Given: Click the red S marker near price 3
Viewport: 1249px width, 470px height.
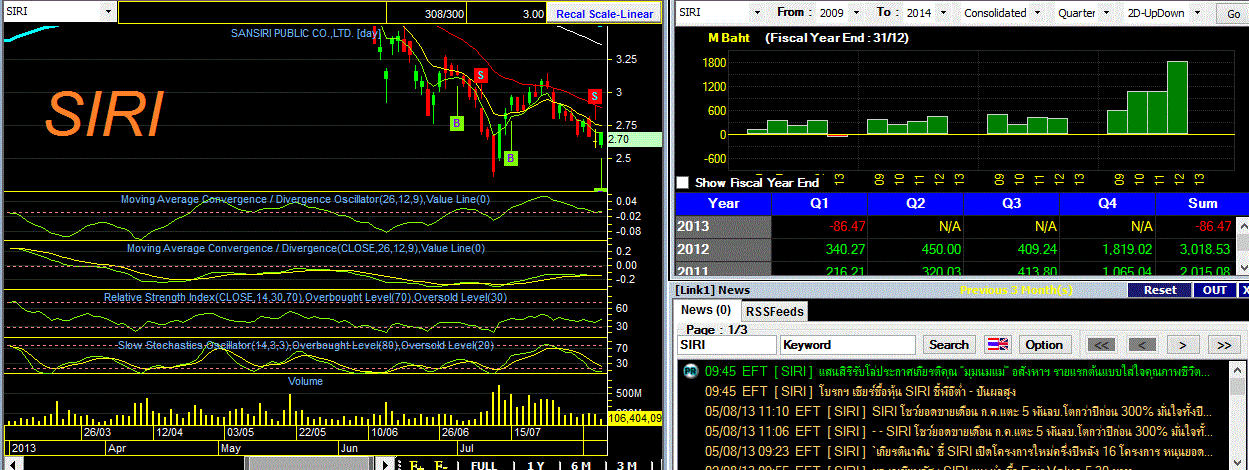Looking at the screenshot, I should 594,96.
